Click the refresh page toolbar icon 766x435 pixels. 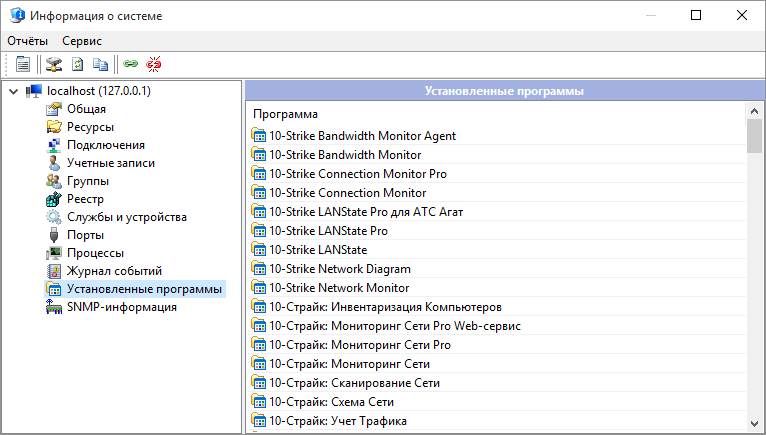tap(78, 64)
